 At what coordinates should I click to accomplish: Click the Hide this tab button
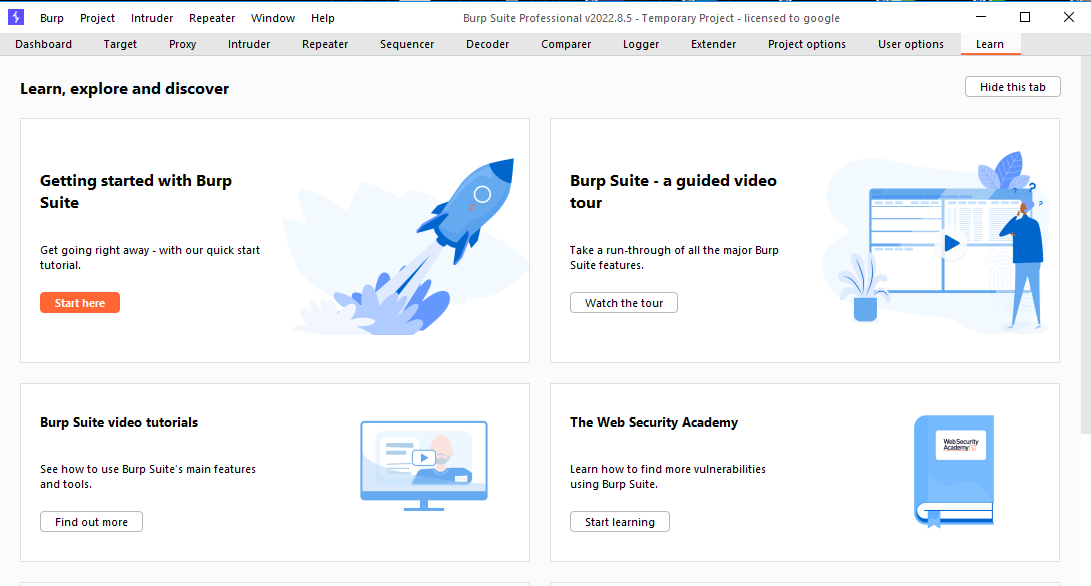[x=1012, y=87]
